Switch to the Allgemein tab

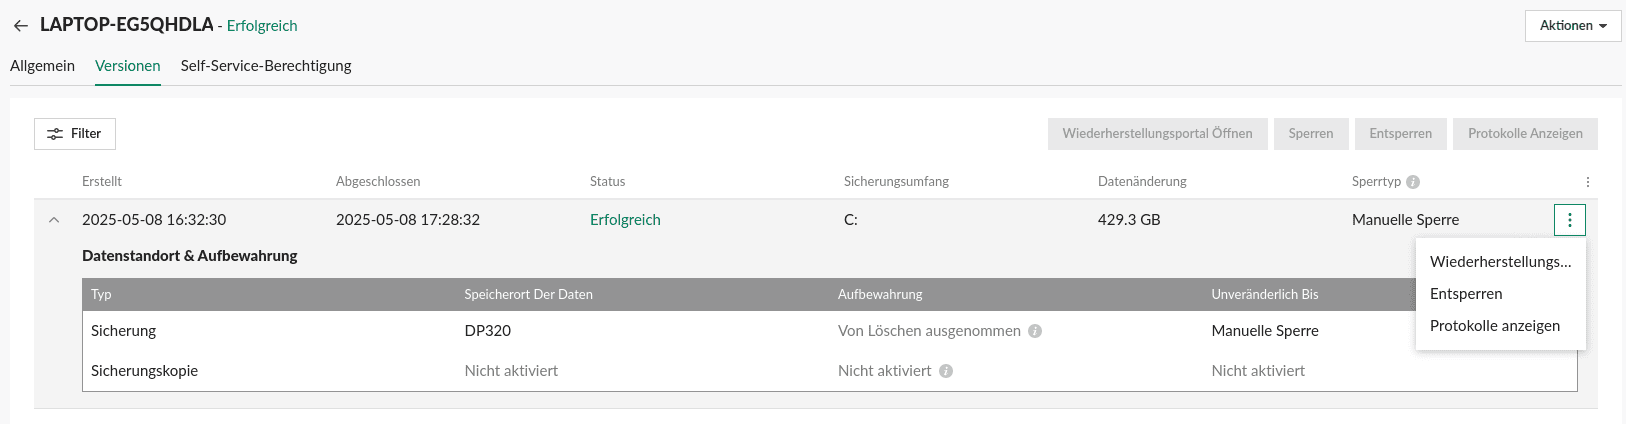pos(42,66)
